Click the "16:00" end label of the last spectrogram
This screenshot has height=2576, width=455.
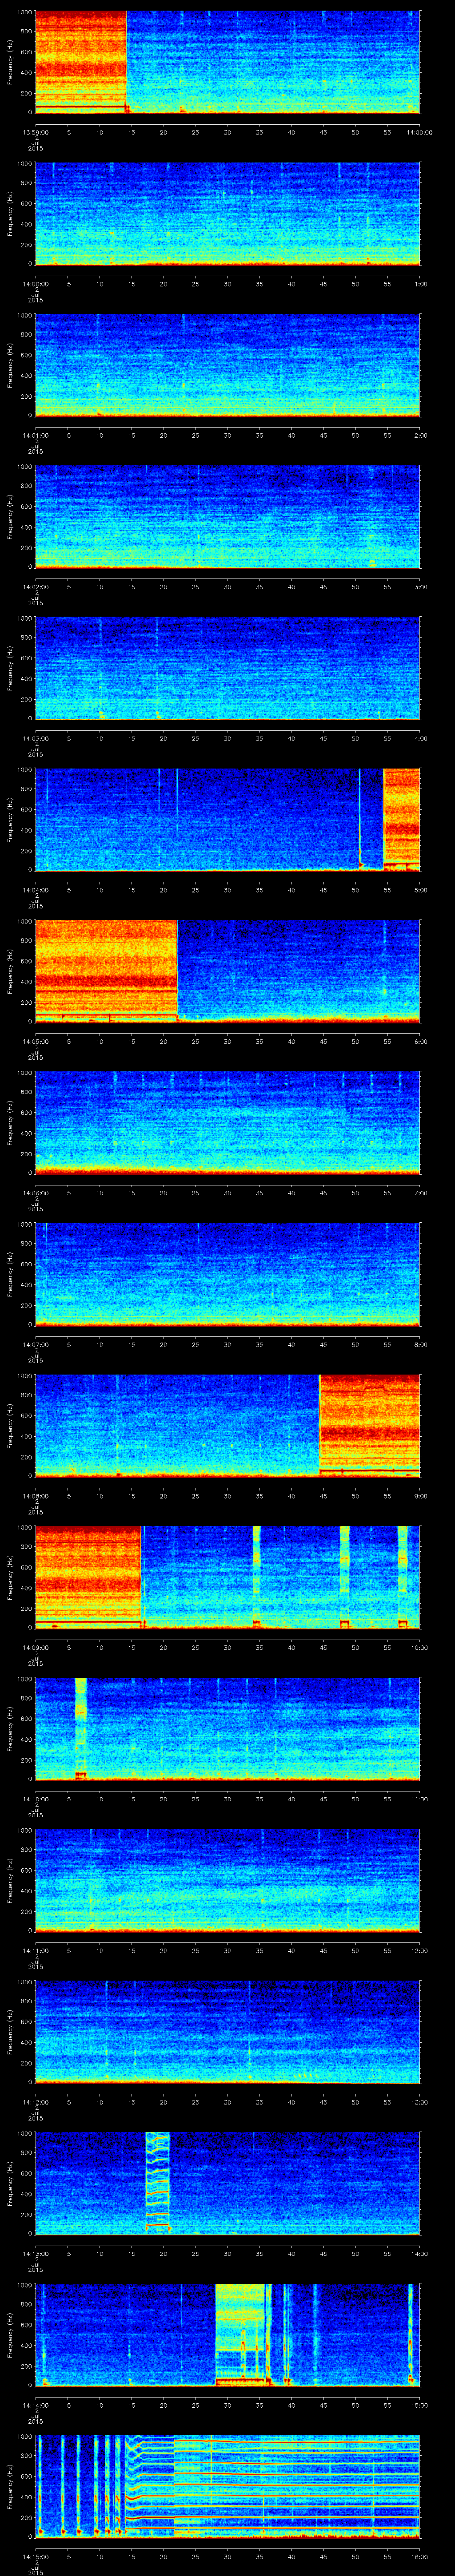coord(419,2556)
